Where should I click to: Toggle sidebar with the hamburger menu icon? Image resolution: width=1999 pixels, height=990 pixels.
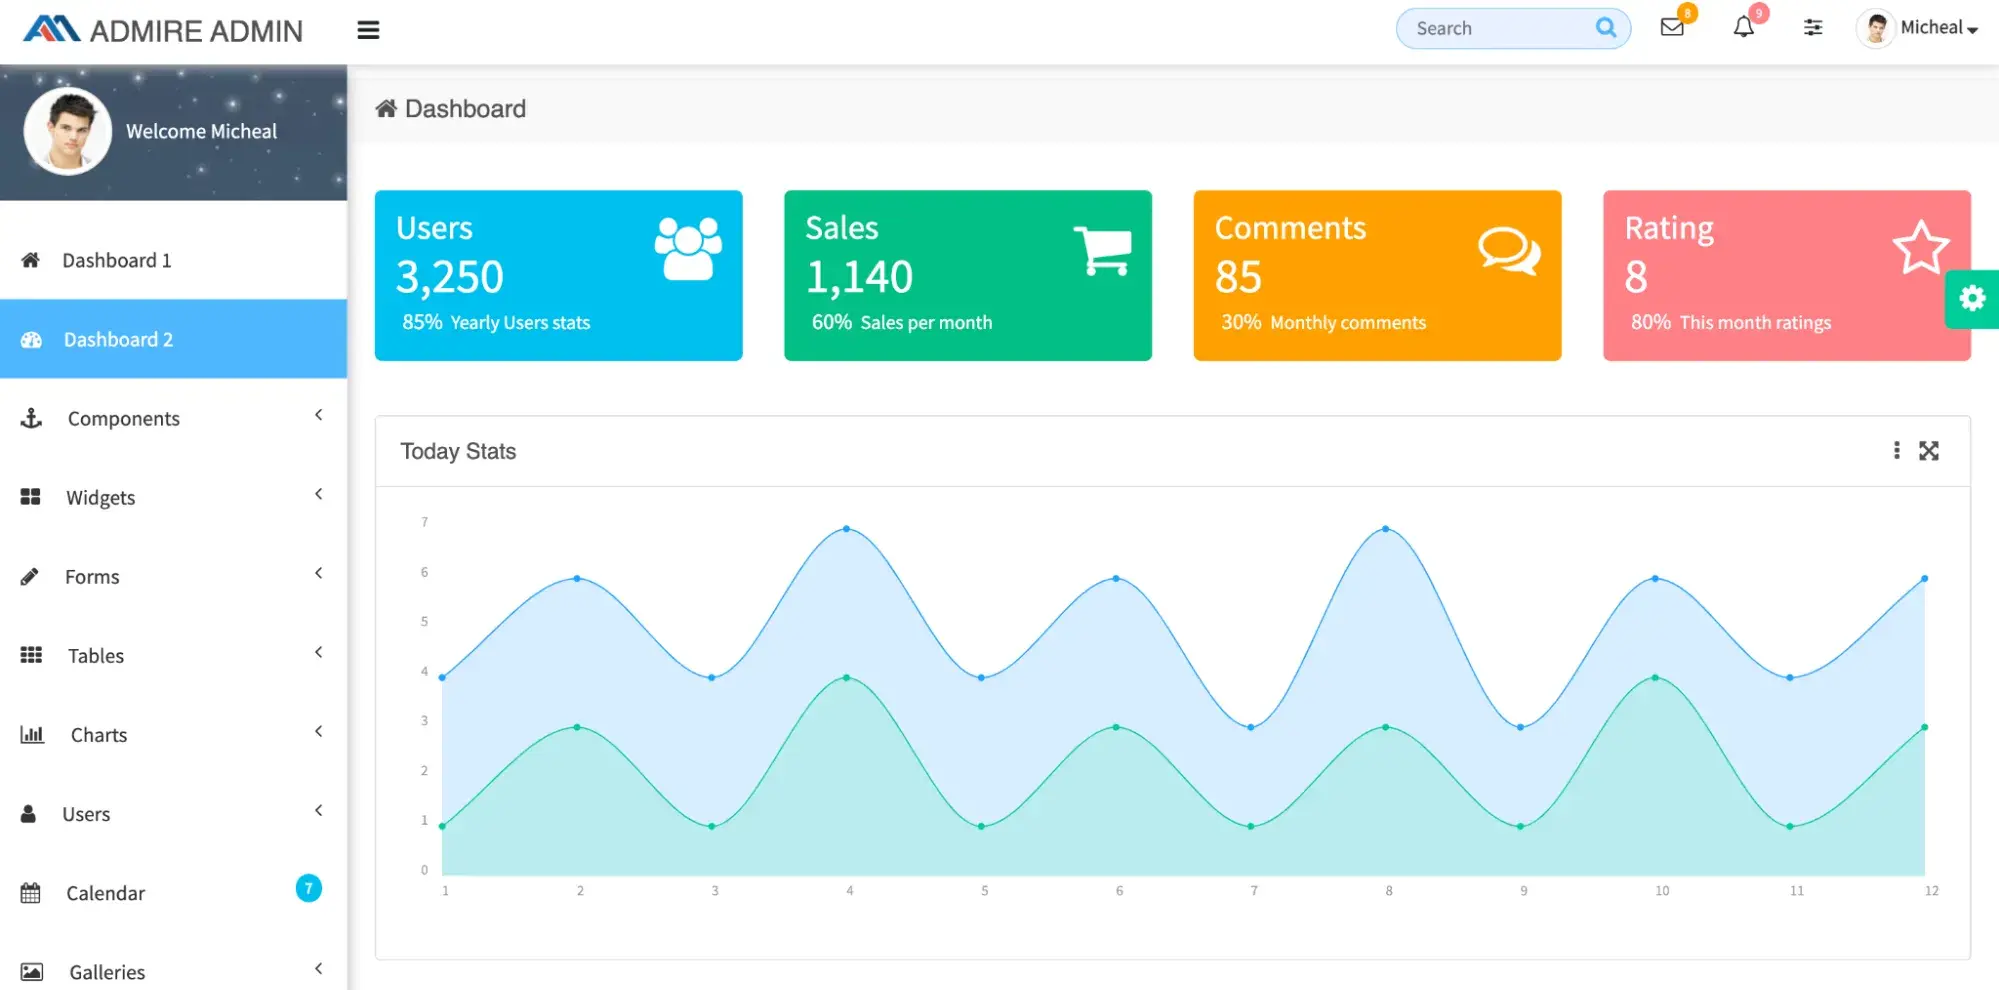point(368,30)
